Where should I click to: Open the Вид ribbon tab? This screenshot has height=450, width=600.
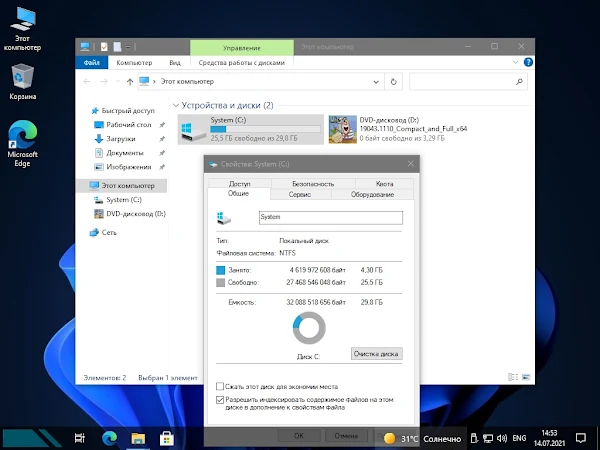click(175, 62)
